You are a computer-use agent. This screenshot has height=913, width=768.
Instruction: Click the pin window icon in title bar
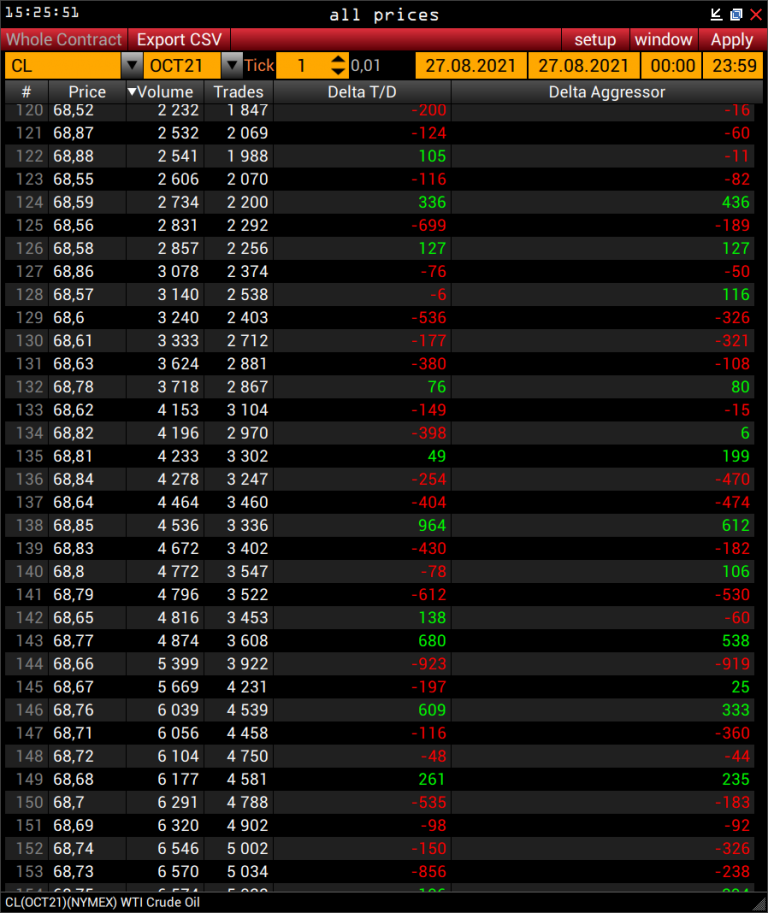click(x=716, y=14)
